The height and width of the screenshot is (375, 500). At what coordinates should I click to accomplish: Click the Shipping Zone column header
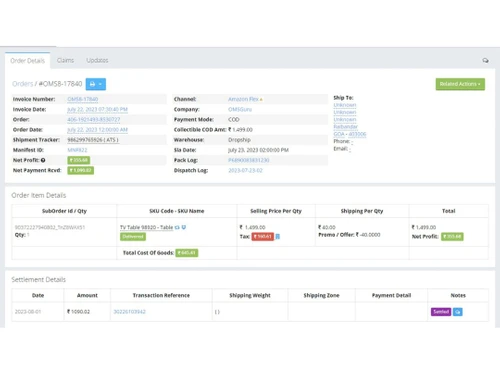tap(321, 295)
